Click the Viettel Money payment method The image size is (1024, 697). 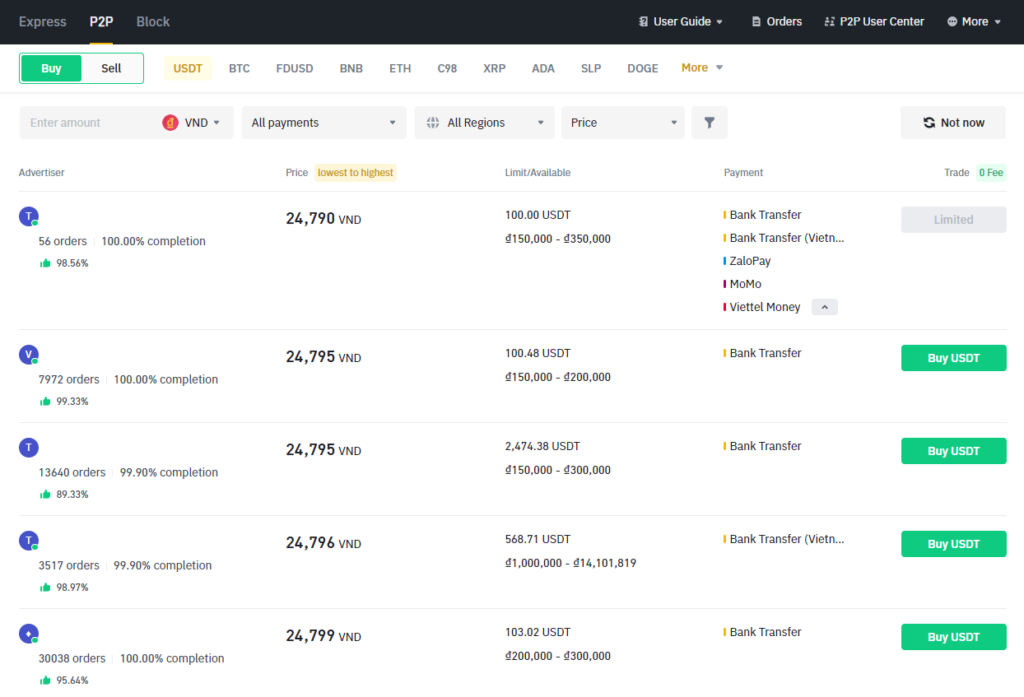(765, 307)
